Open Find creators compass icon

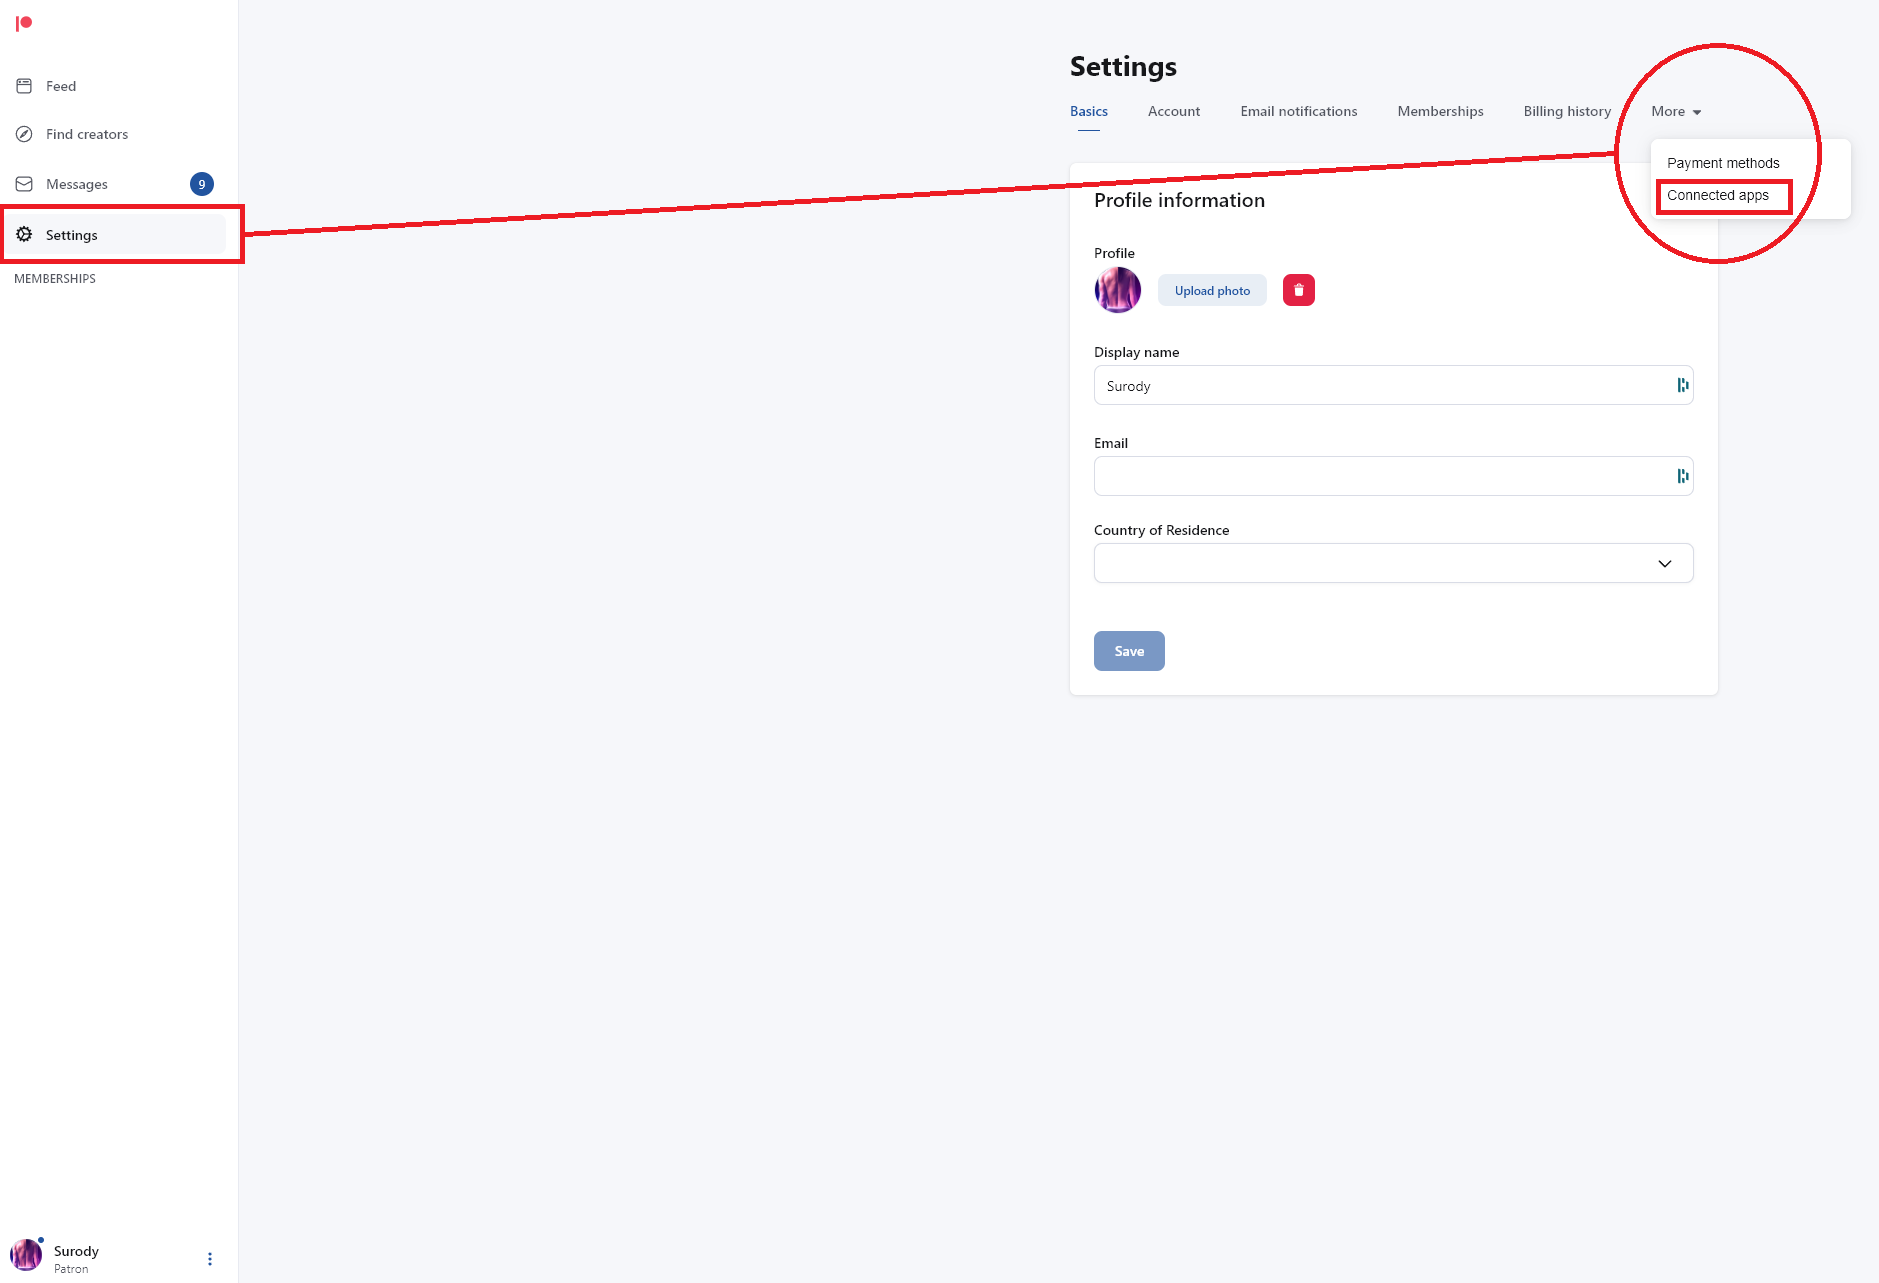coord(24,134)
